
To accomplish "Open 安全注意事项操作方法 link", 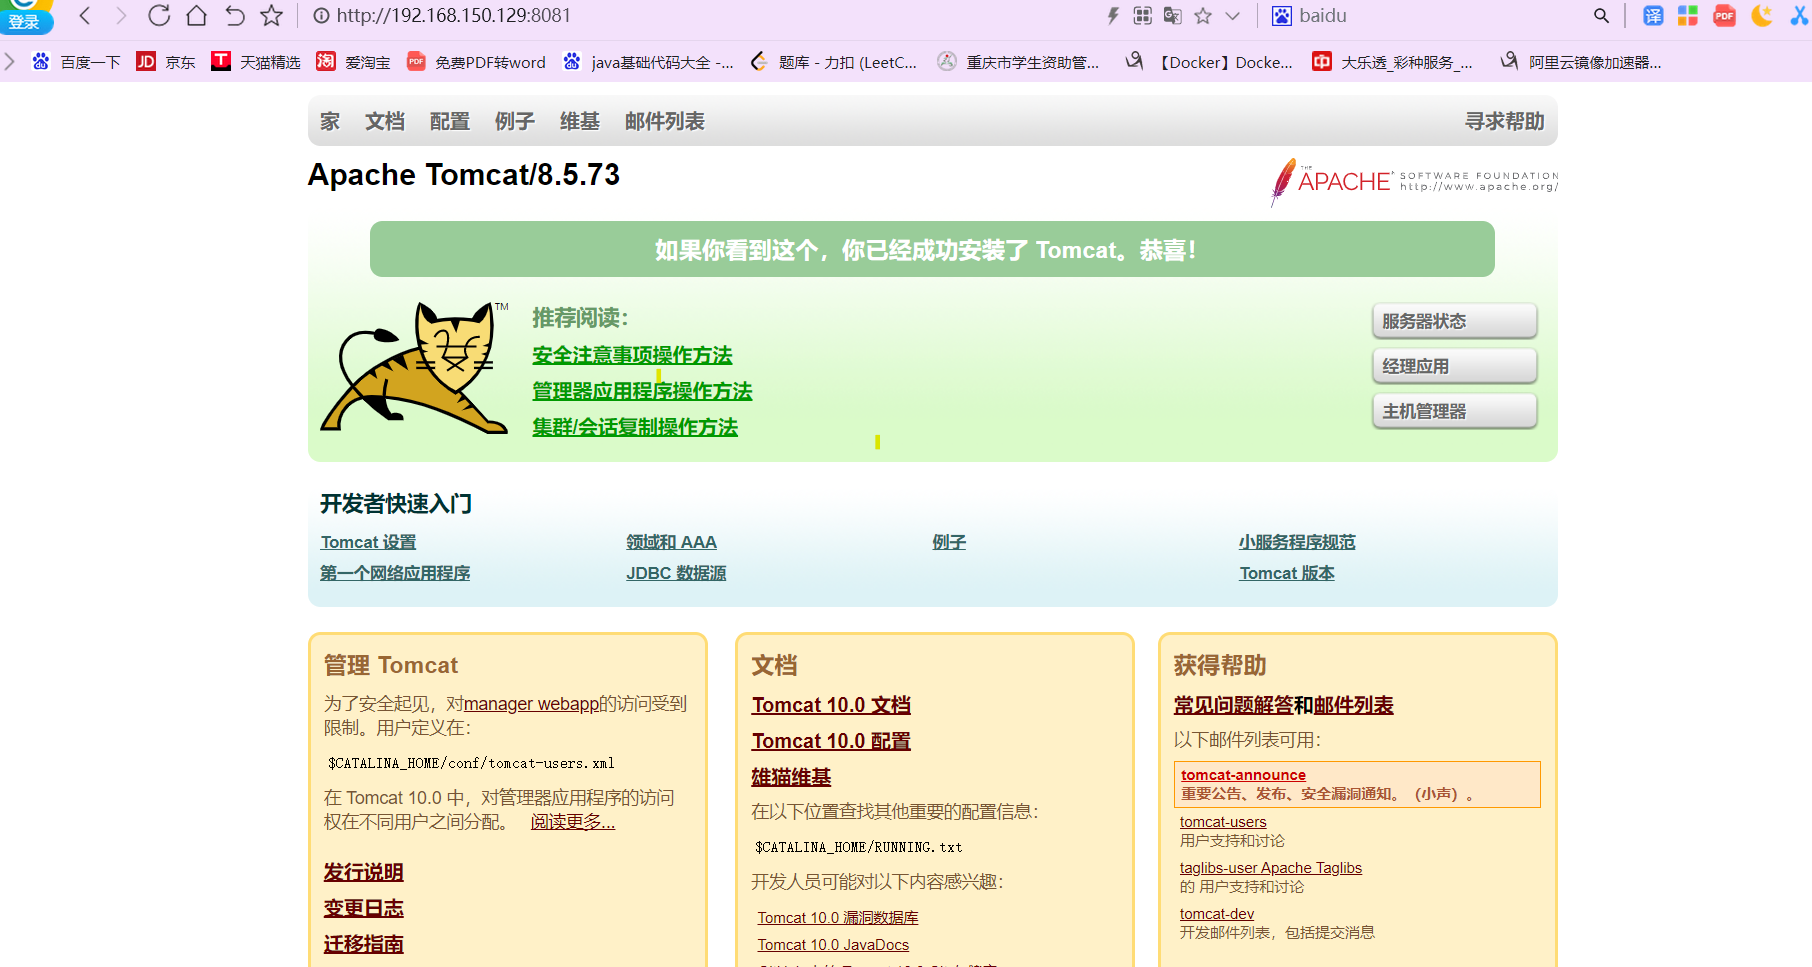I will click(x=632, y=355).
